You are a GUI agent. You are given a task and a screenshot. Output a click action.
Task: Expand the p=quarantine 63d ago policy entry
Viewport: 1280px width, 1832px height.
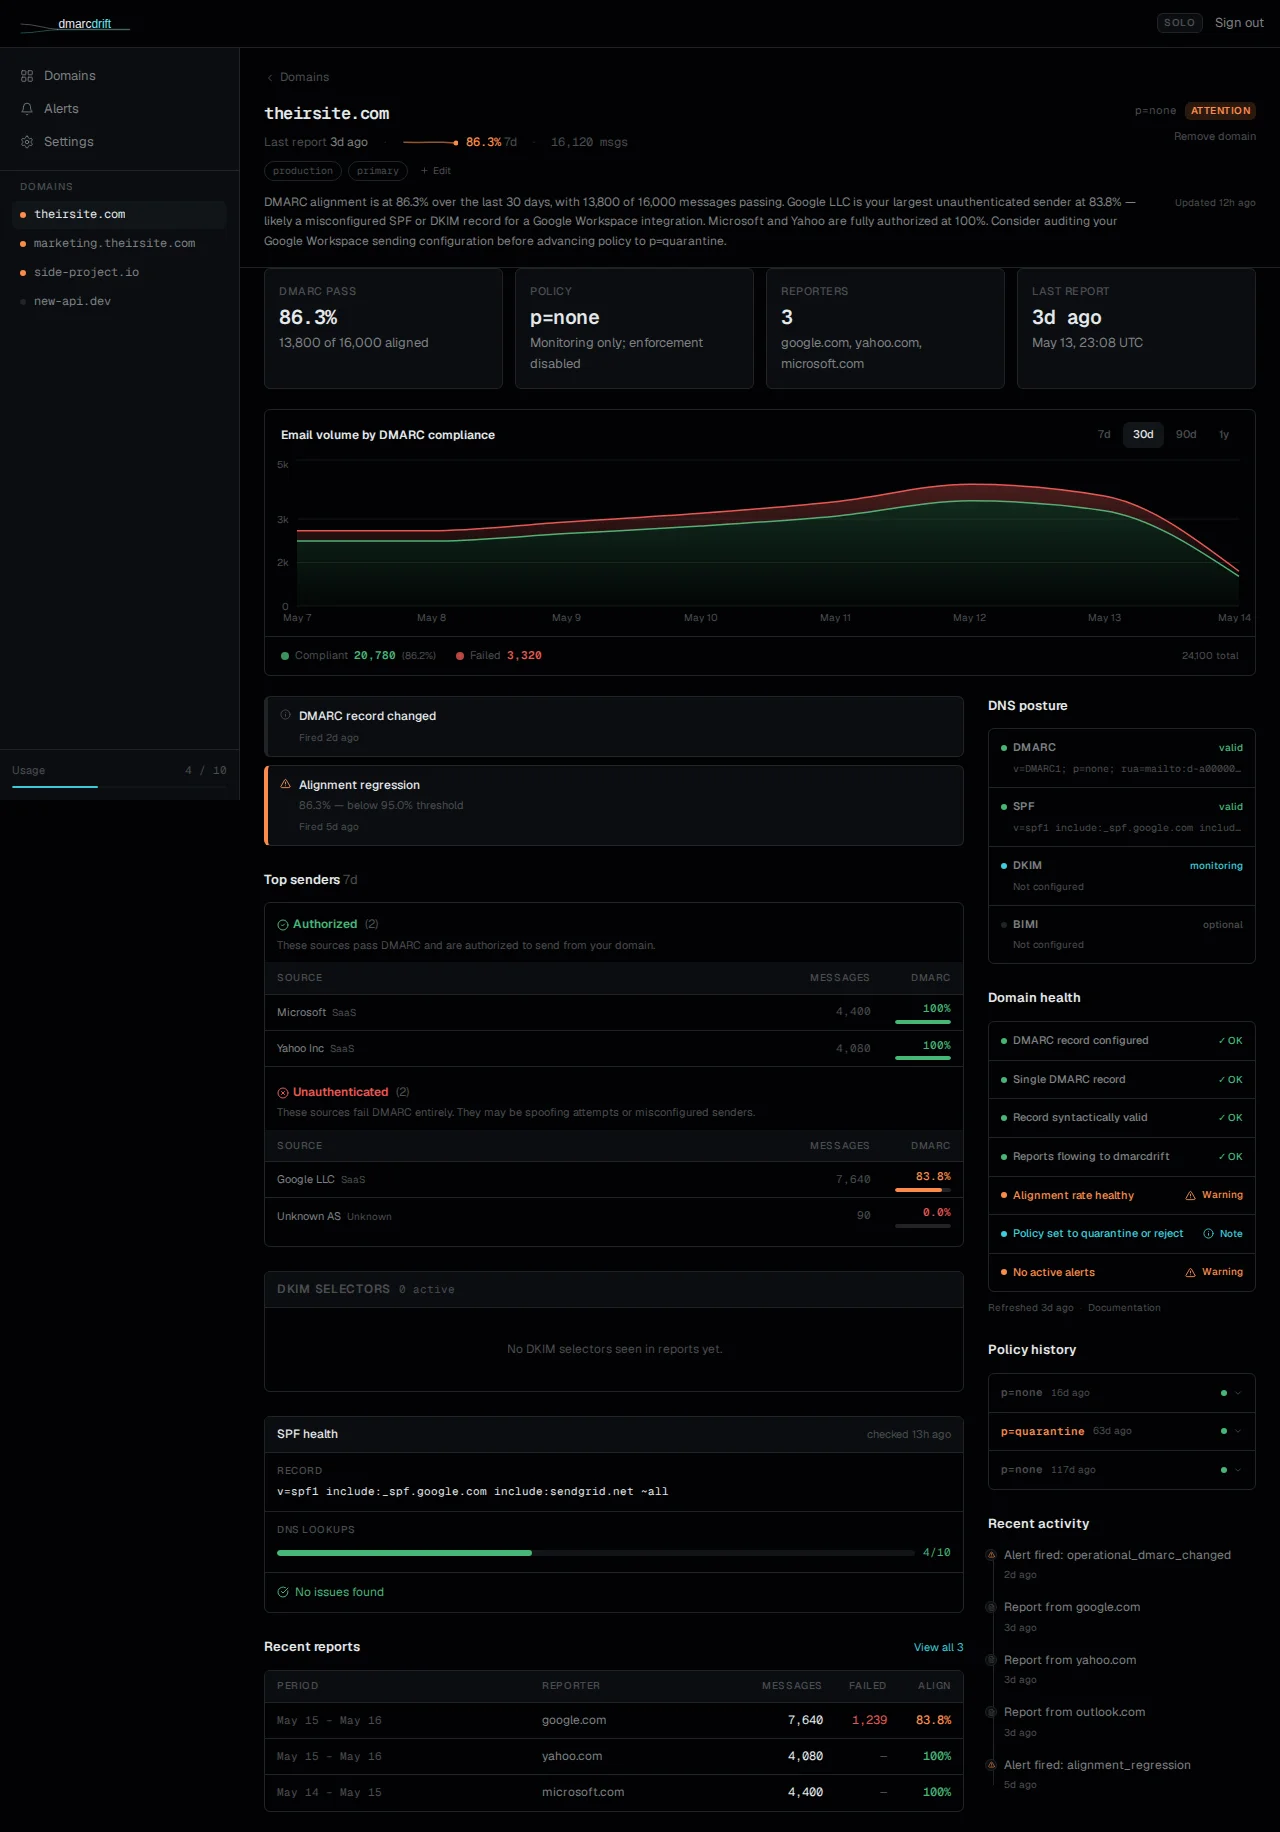pyautogui.click(x=1121, y=1431)
